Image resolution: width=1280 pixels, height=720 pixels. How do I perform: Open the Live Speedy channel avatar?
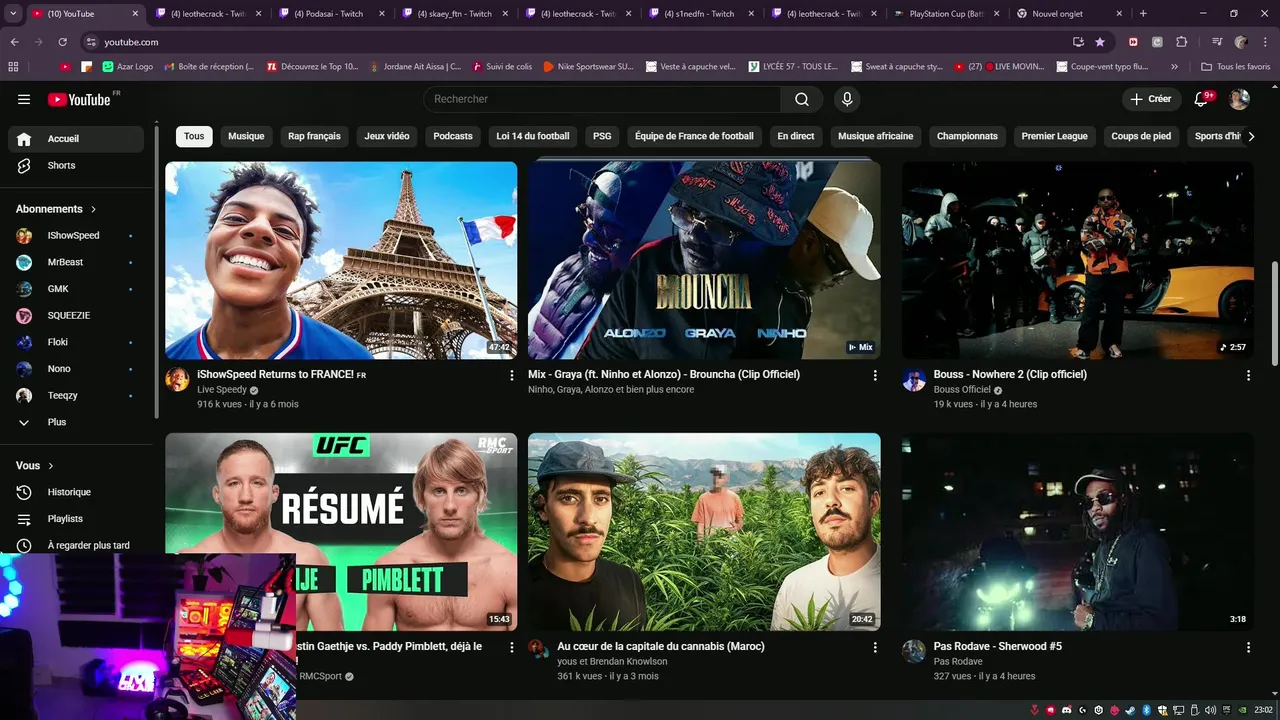pos(177,379)
